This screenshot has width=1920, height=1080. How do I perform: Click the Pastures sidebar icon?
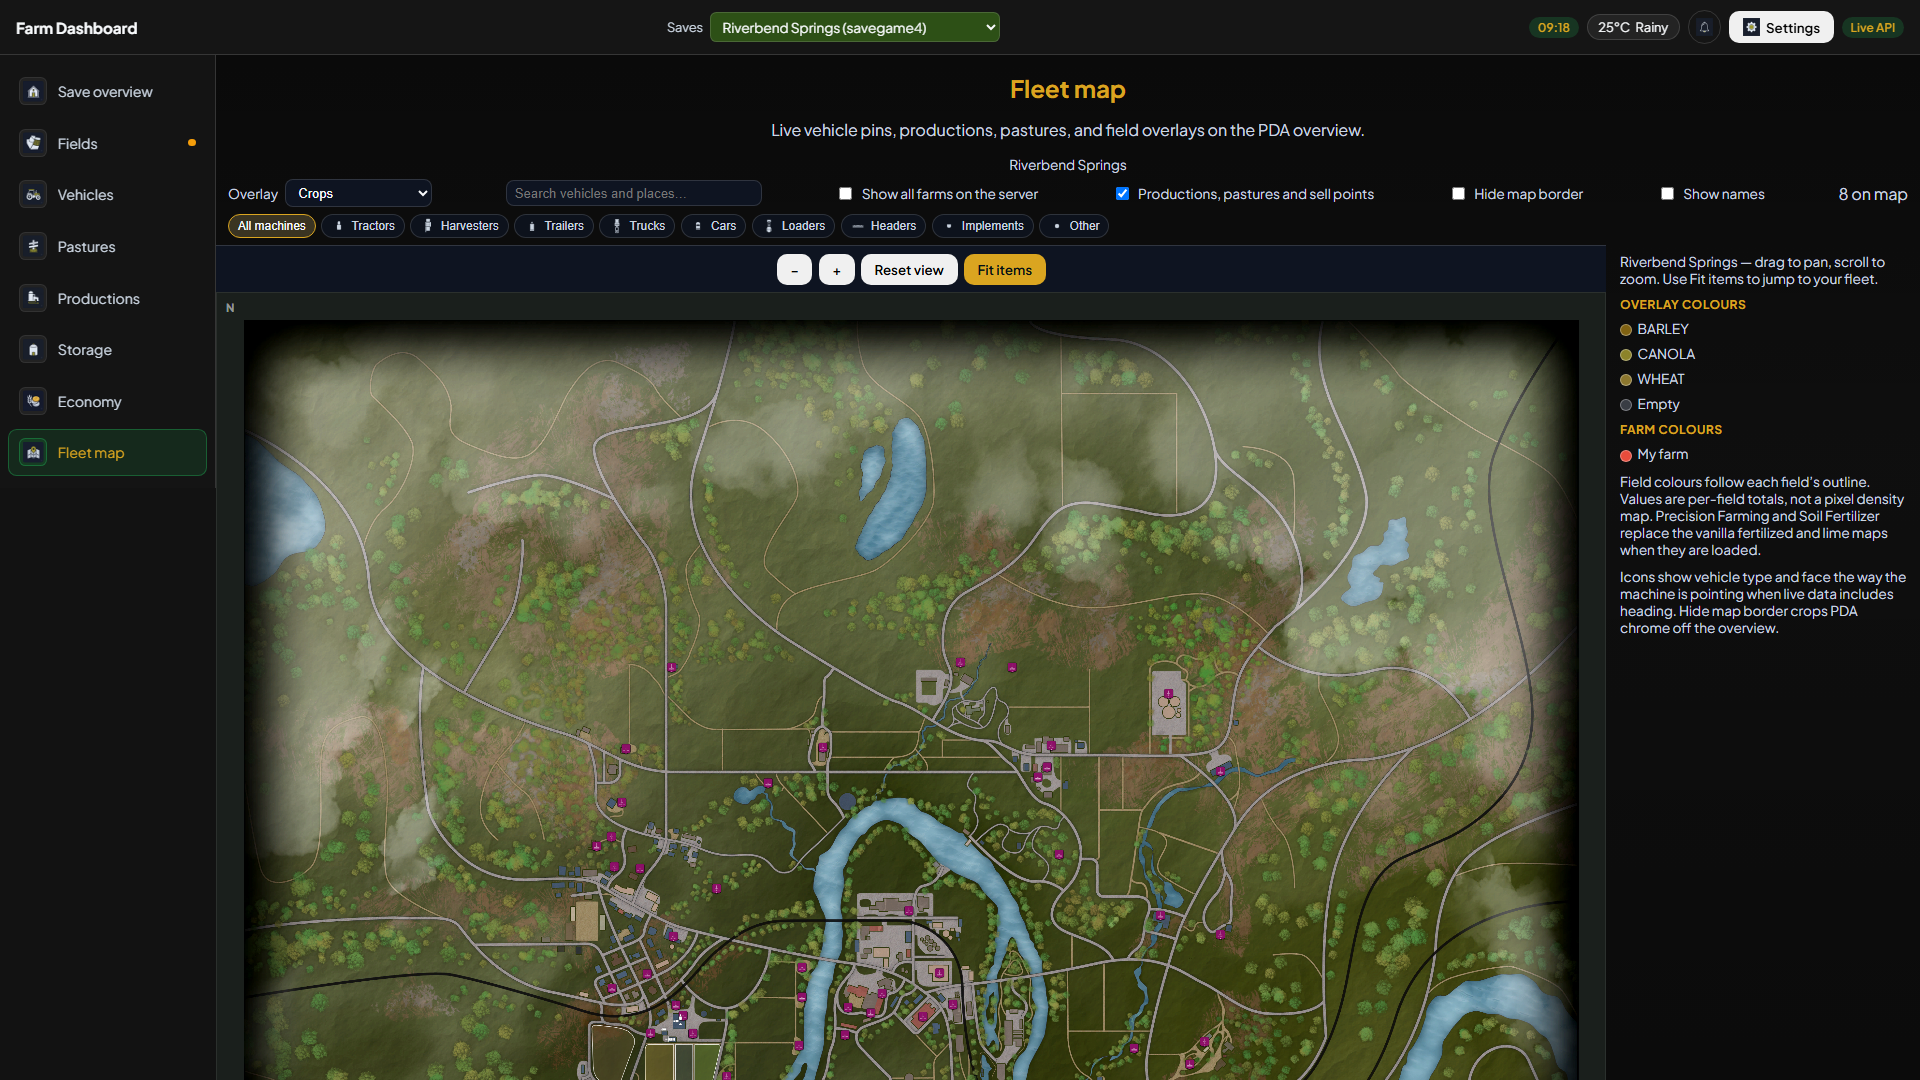pos(33,247)
